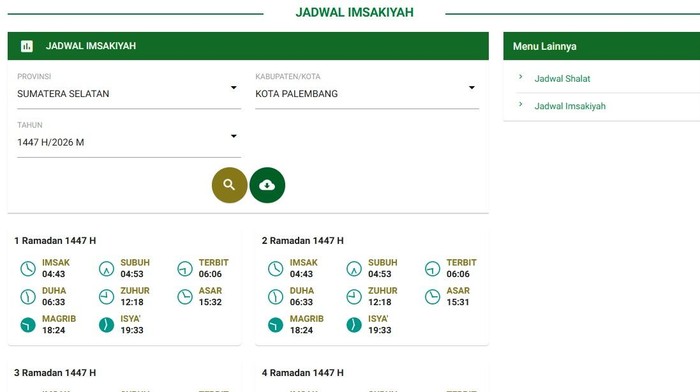This screenshot has width=700, height=392.
Task: Click Imsak time 04:43 in 1 Ramadan card
Action: click(54, 274)
